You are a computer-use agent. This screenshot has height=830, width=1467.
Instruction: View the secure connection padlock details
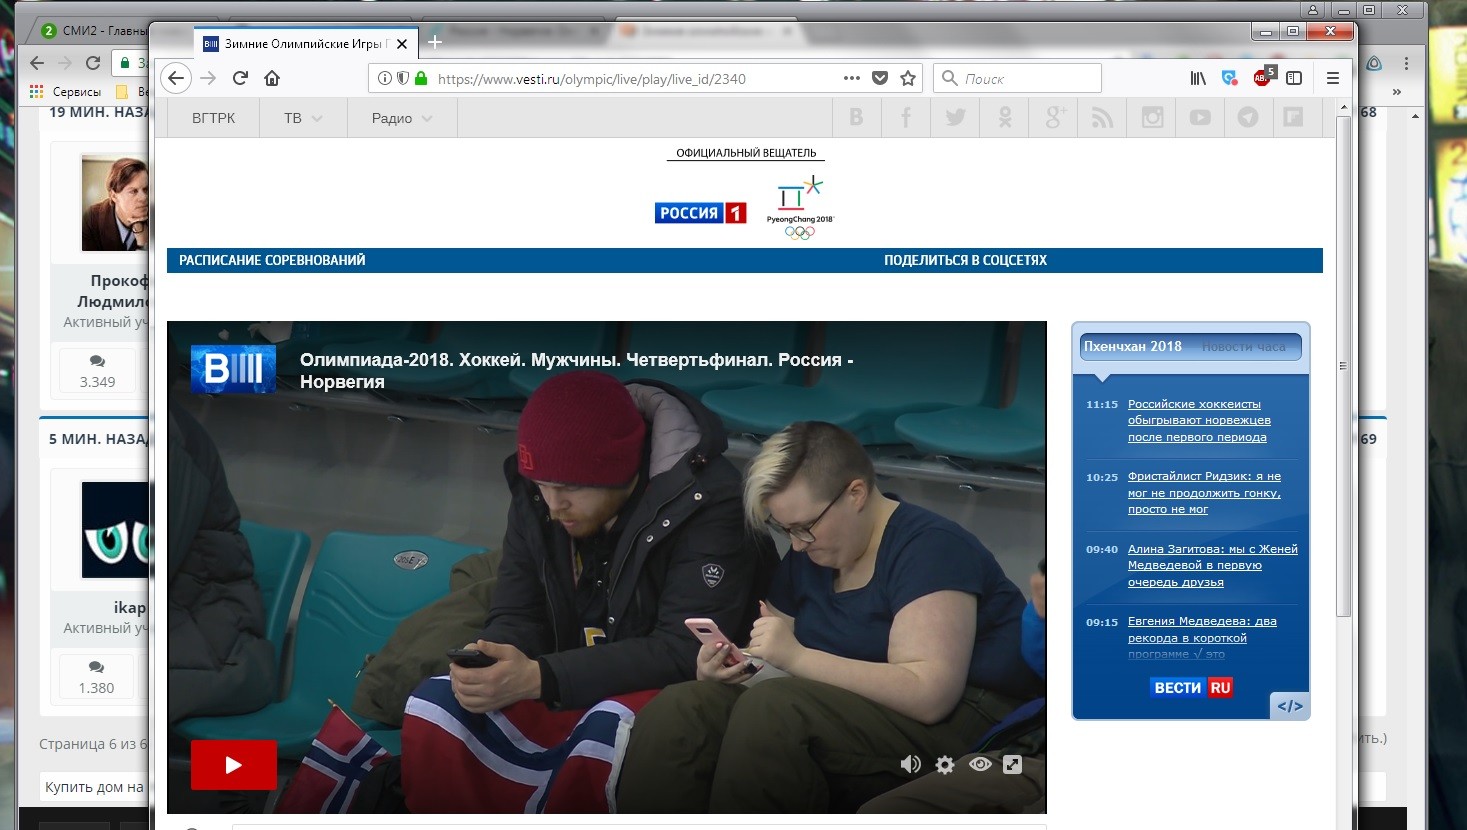[x=421, y=78]
